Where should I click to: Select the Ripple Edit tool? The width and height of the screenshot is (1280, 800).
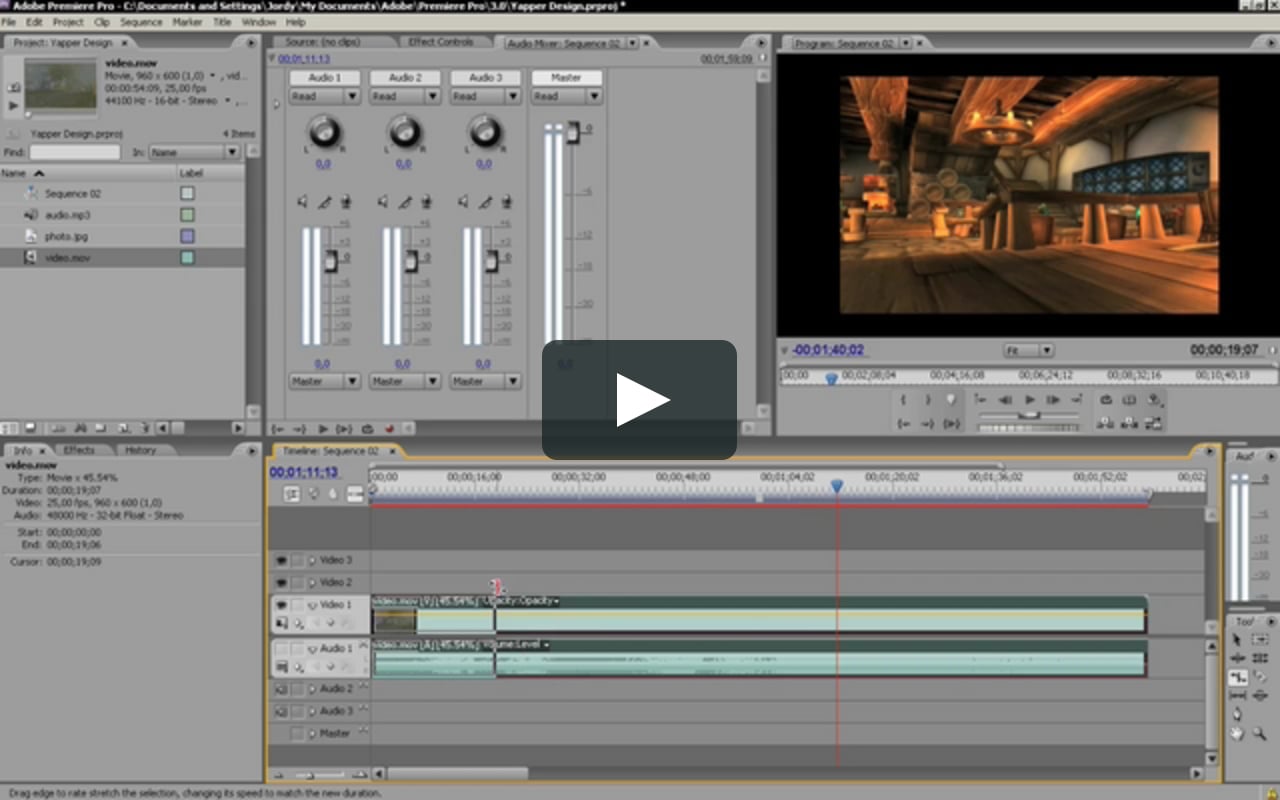pyautogui.click(x=1237, y=658)
